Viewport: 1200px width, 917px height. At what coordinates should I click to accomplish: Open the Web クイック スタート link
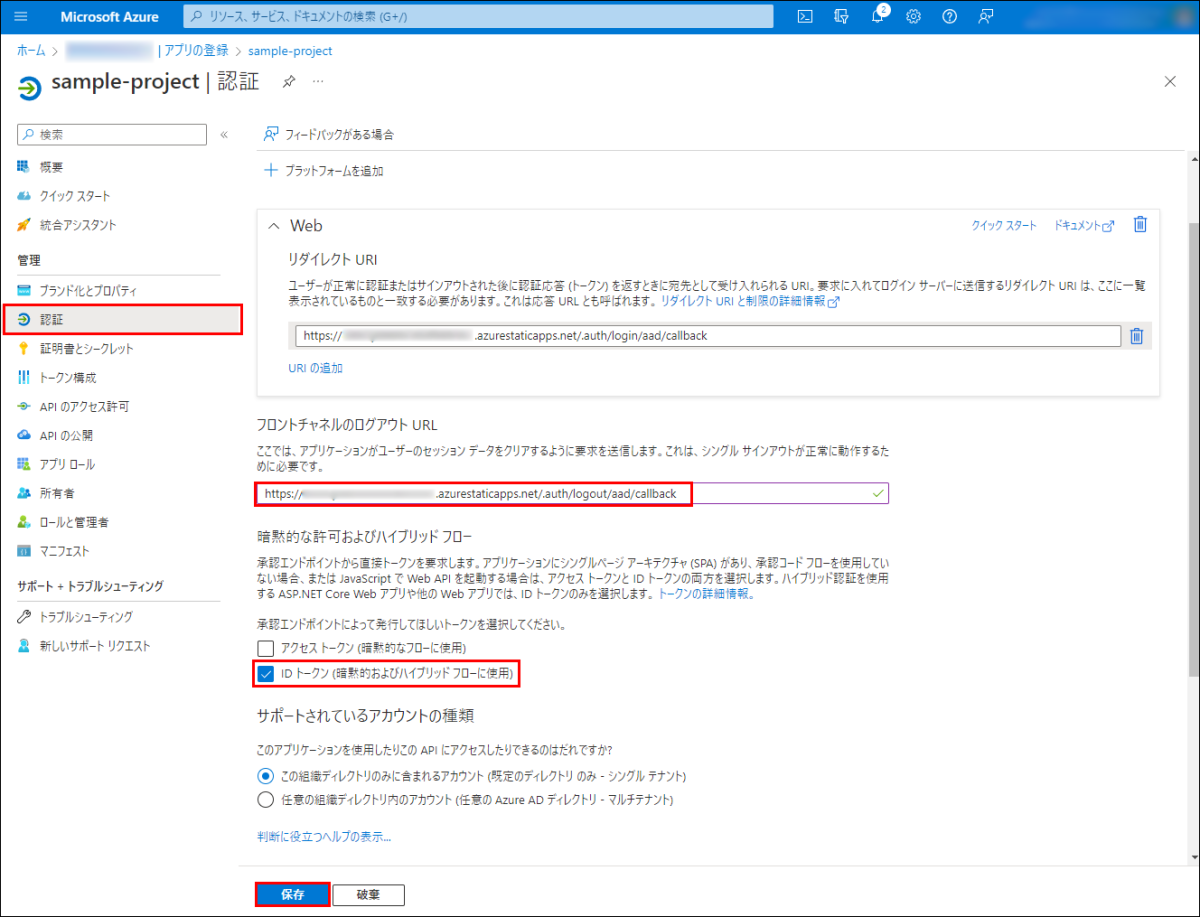coord(1004,226)
